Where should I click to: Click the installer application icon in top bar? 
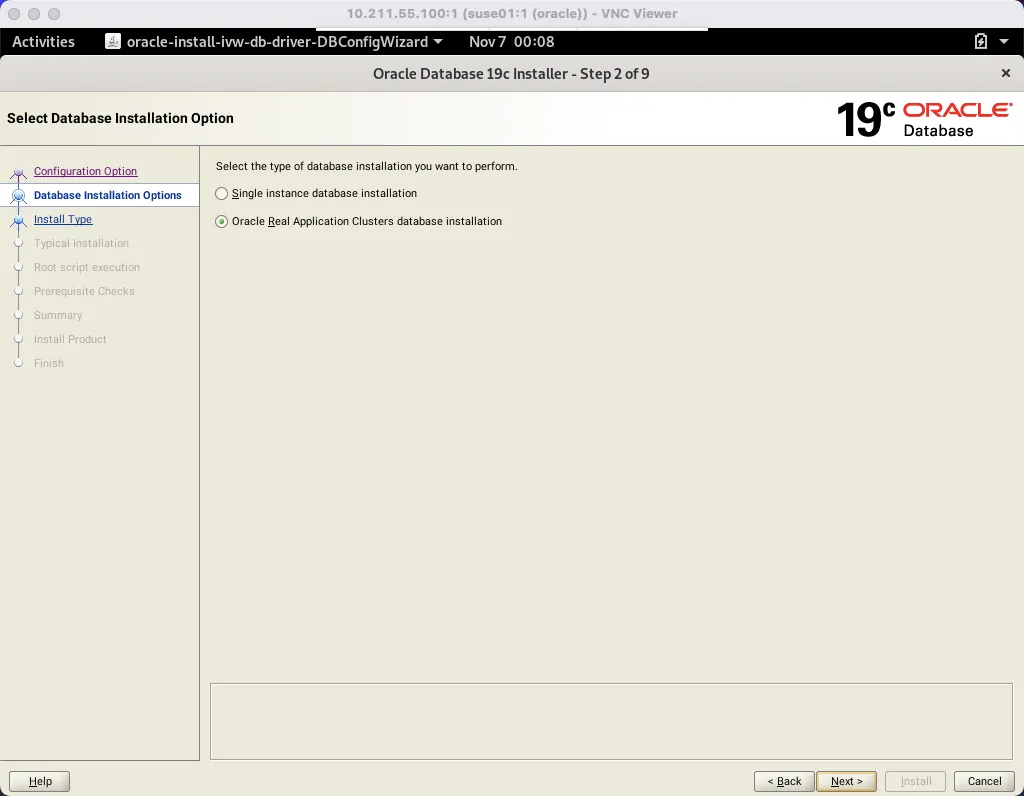[x=110, y=42]
